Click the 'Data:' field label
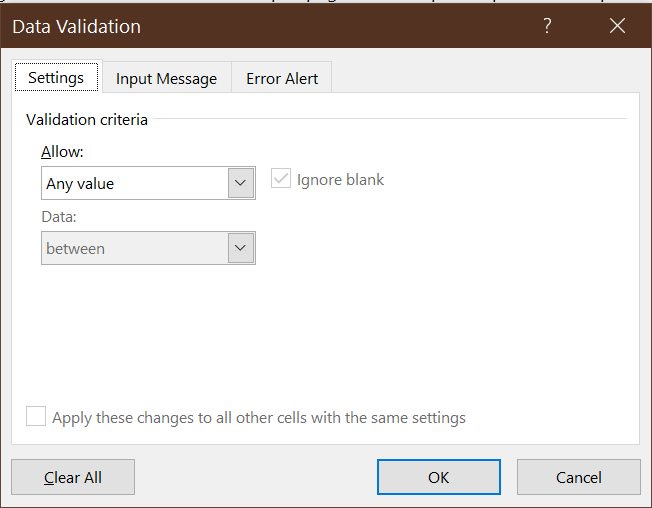This screenshot has width=652, height=508. click(x=58, y=216)
